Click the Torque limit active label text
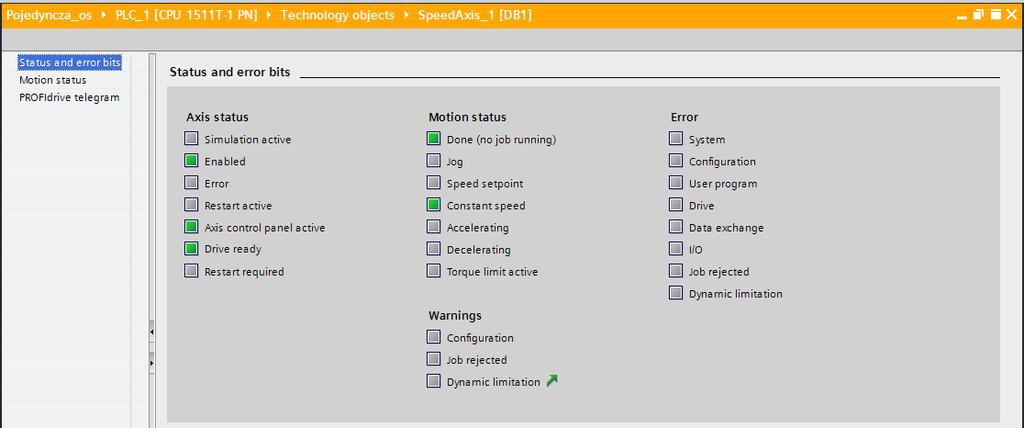 [492, 271]
